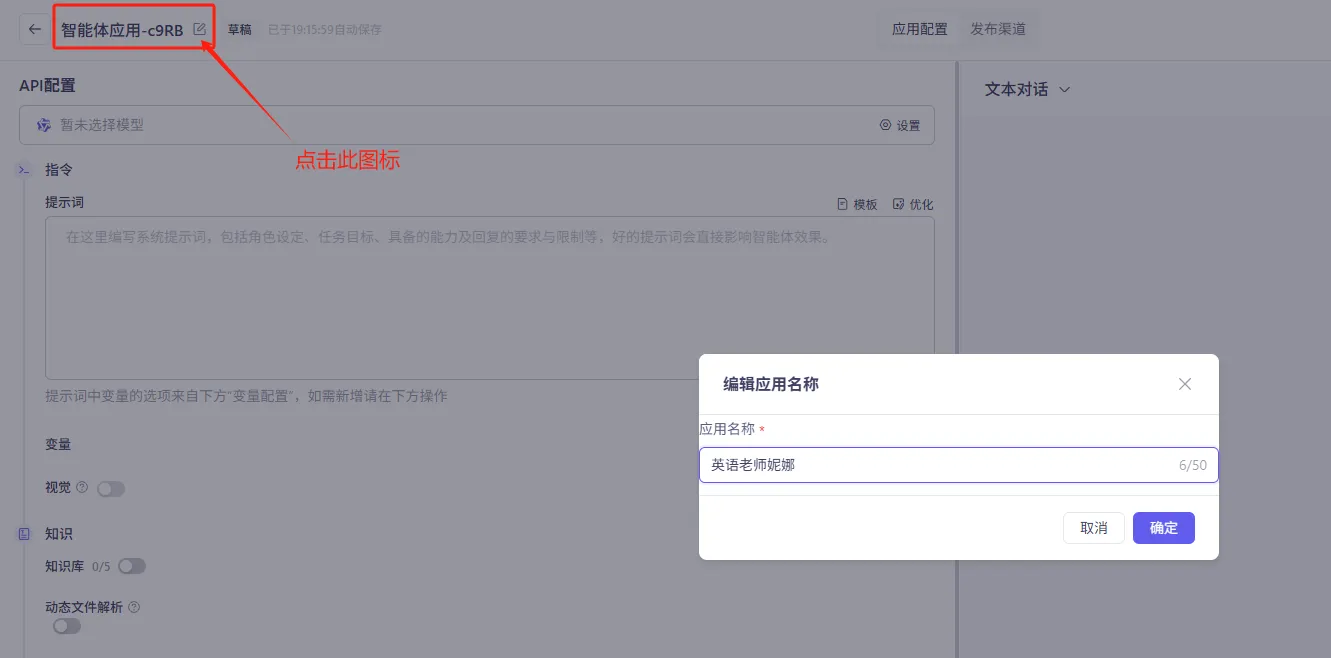
Task: Click the 变量 label
Action: [58, 444]
